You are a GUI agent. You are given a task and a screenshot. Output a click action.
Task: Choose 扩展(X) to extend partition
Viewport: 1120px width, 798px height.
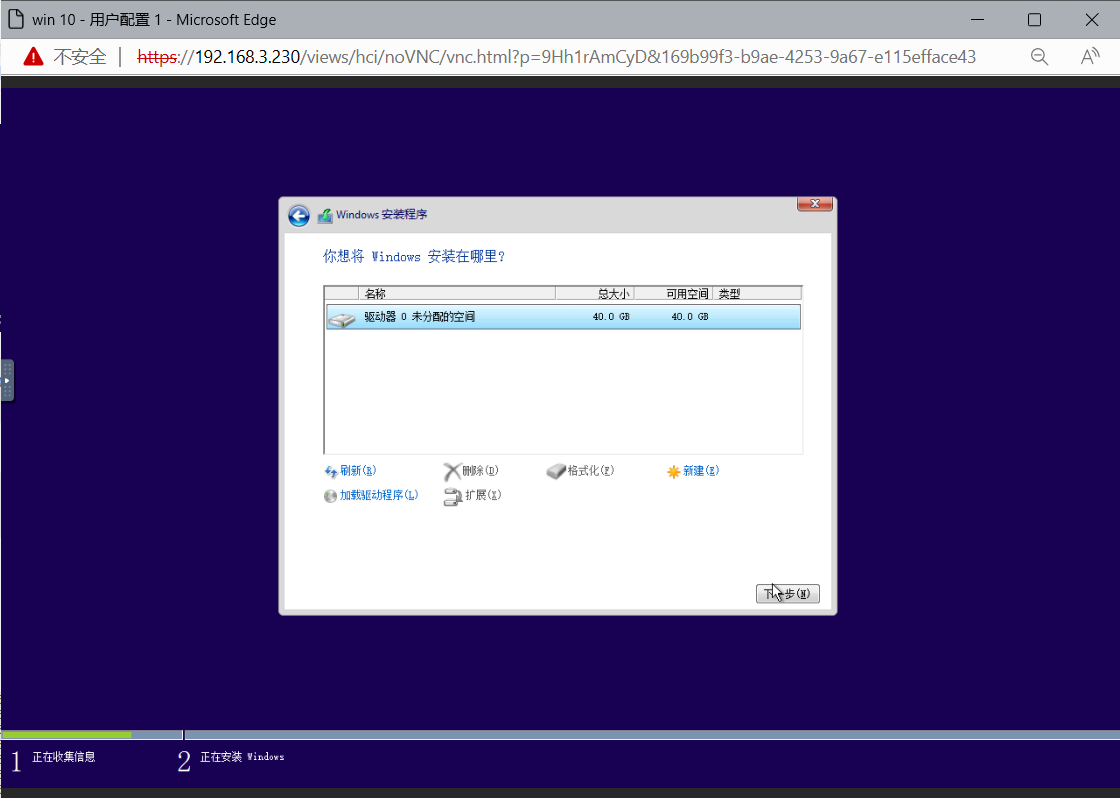tap(483, 495)
